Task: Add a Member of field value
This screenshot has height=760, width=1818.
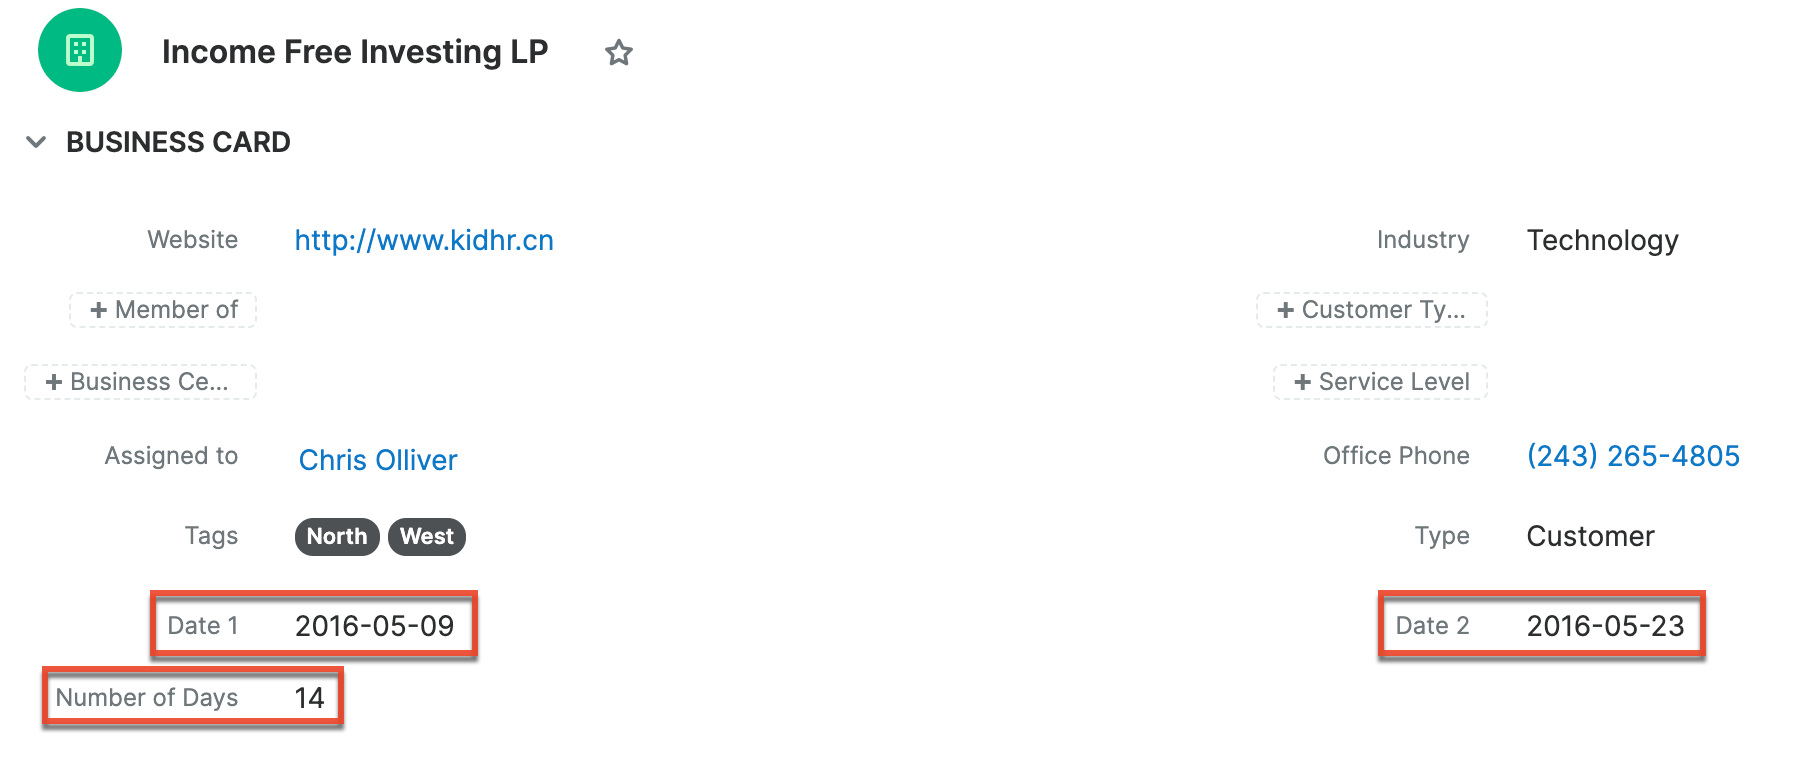Action: [x=163, y=310]
